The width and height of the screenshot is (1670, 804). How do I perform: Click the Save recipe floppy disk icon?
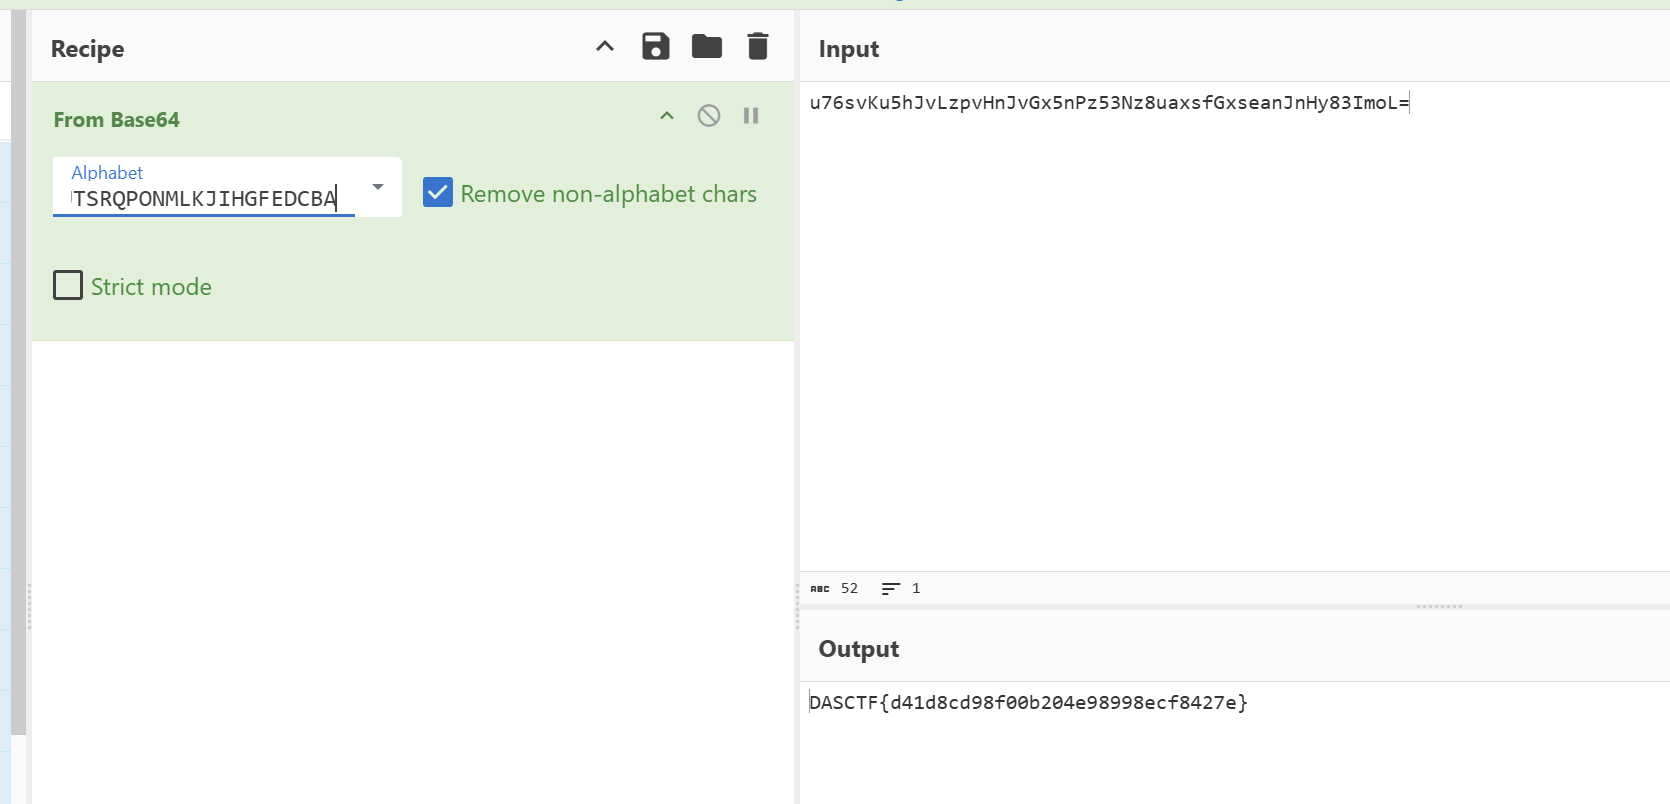click(x=656, y=46)
